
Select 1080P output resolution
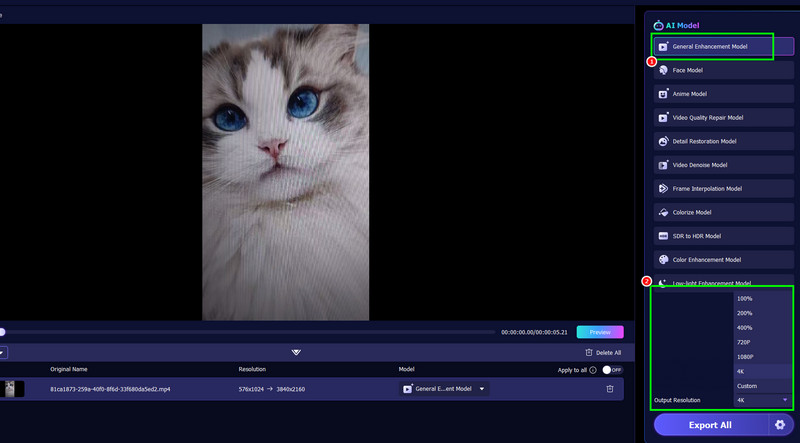[x=763, y=357]
